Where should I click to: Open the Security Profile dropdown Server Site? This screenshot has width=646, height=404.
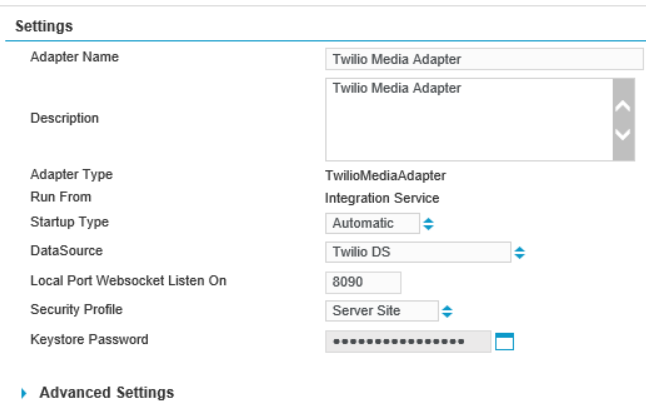[382, 311]
